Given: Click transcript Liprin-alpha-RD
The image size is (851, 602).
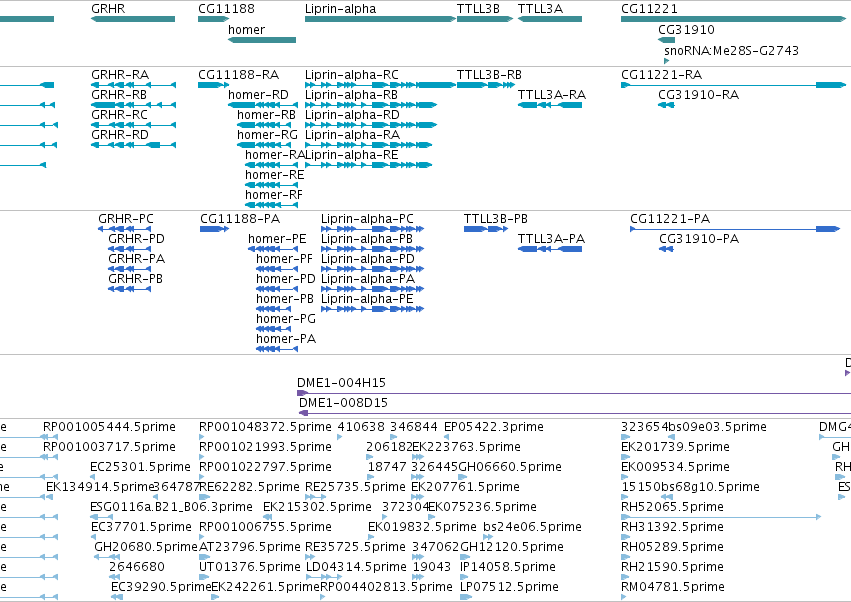Looking at the screenshot, I should [x=371, y=125].
